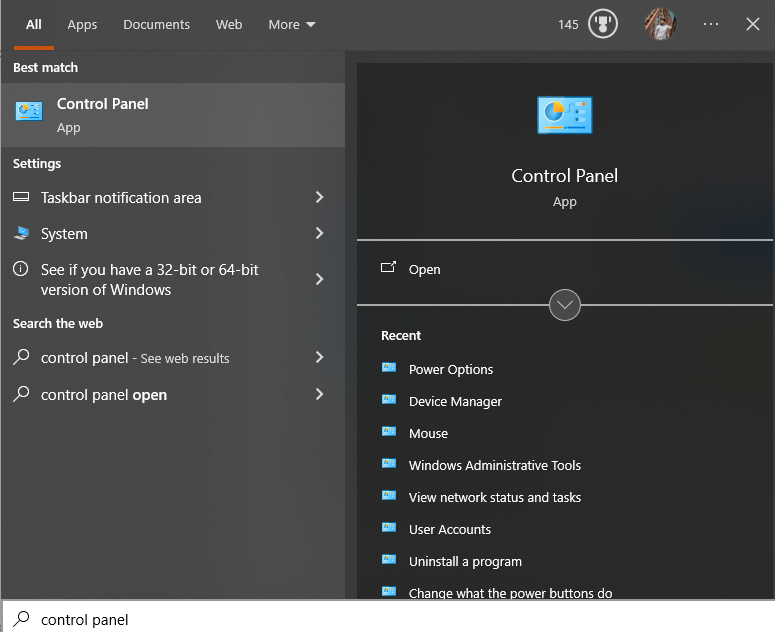Expand the control panel open arrow
The width and height of the screenshot is (775, 632).
(x=319, y=394)
